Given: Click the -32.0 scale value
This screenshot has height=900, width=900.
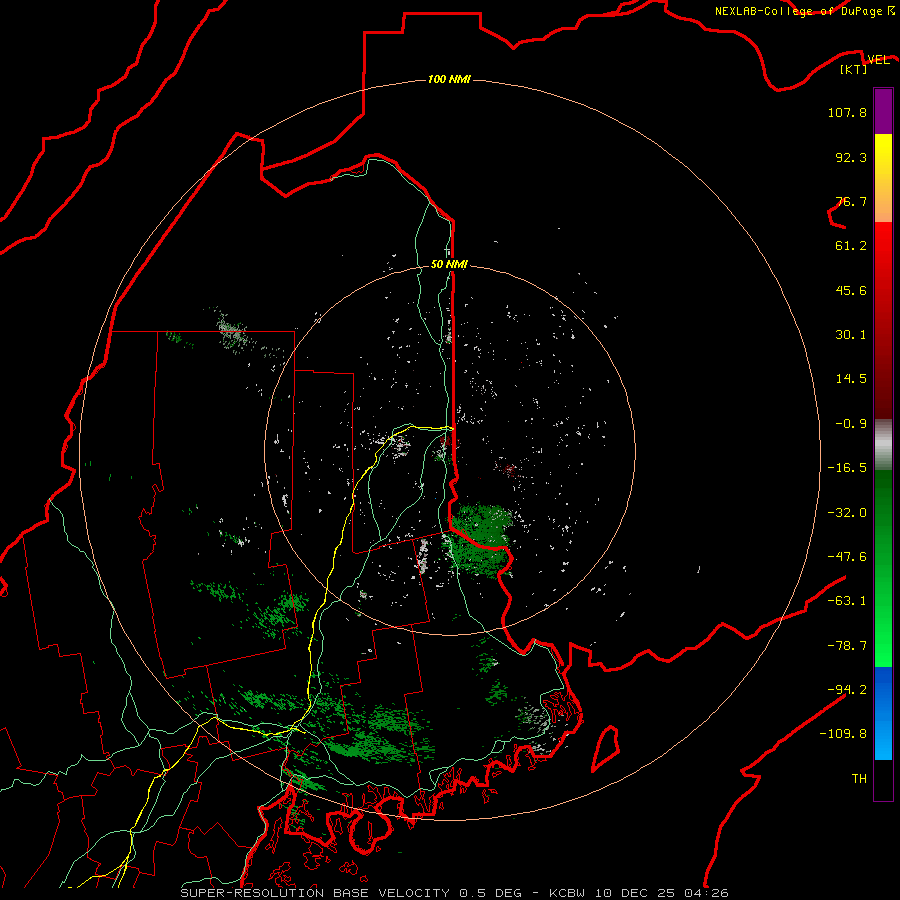Looking at the screenshot, I should coord(847,513).
